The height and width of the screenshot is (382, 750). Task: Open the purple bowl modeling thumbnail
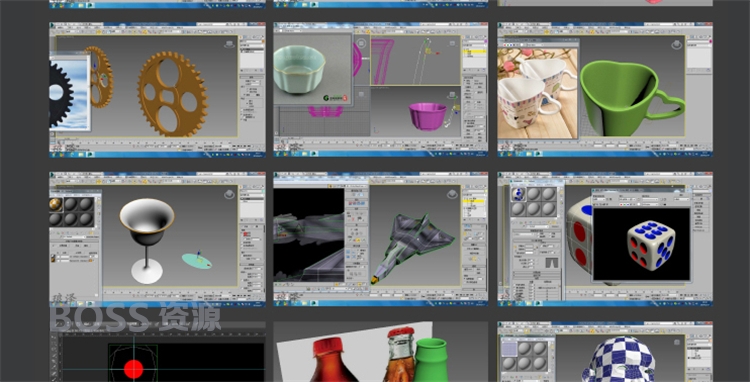[x=381, y=89]
